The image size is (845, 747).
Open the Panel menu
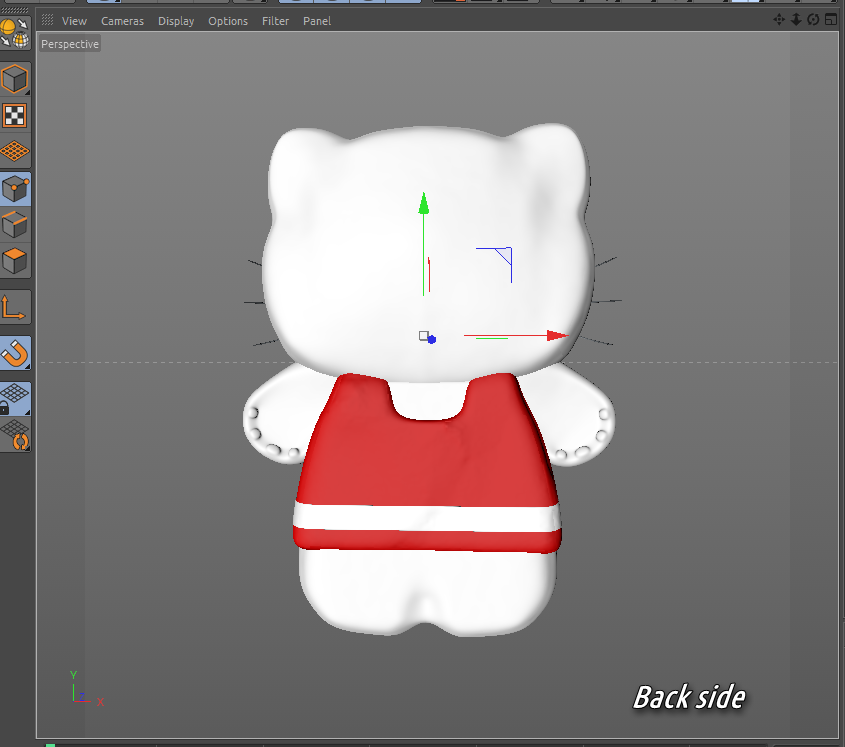coord(317,21)
